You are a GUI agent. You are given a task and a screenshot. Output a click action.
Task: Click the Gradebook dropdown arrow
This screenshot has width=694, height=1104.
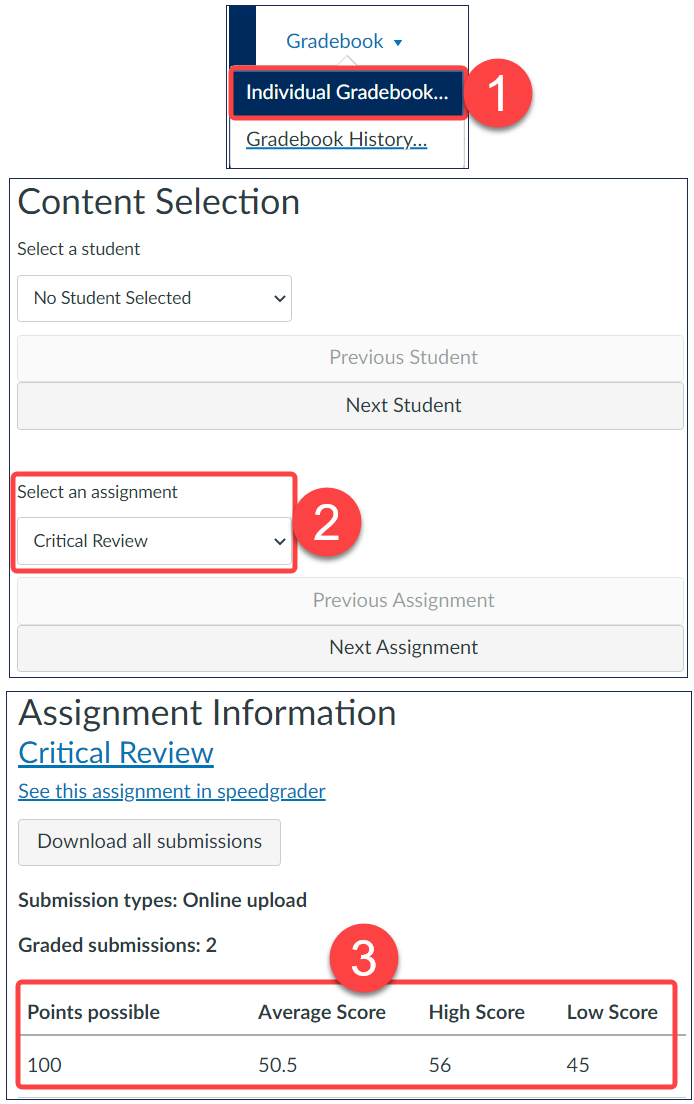398,43
